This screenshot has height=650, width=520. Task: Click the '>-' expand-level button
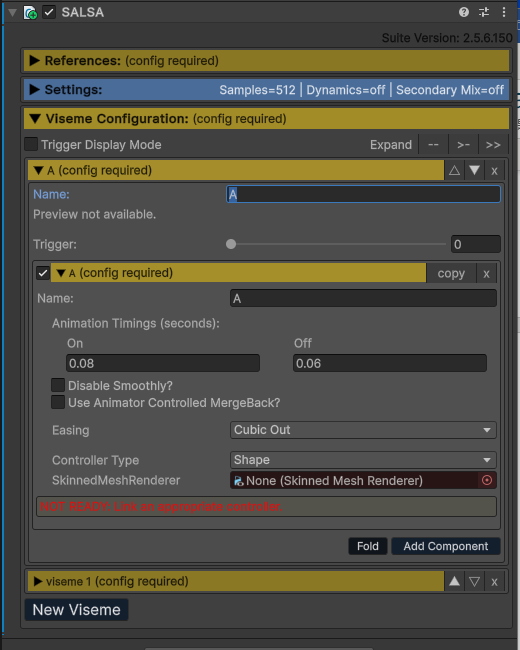[x=463, y=145]
